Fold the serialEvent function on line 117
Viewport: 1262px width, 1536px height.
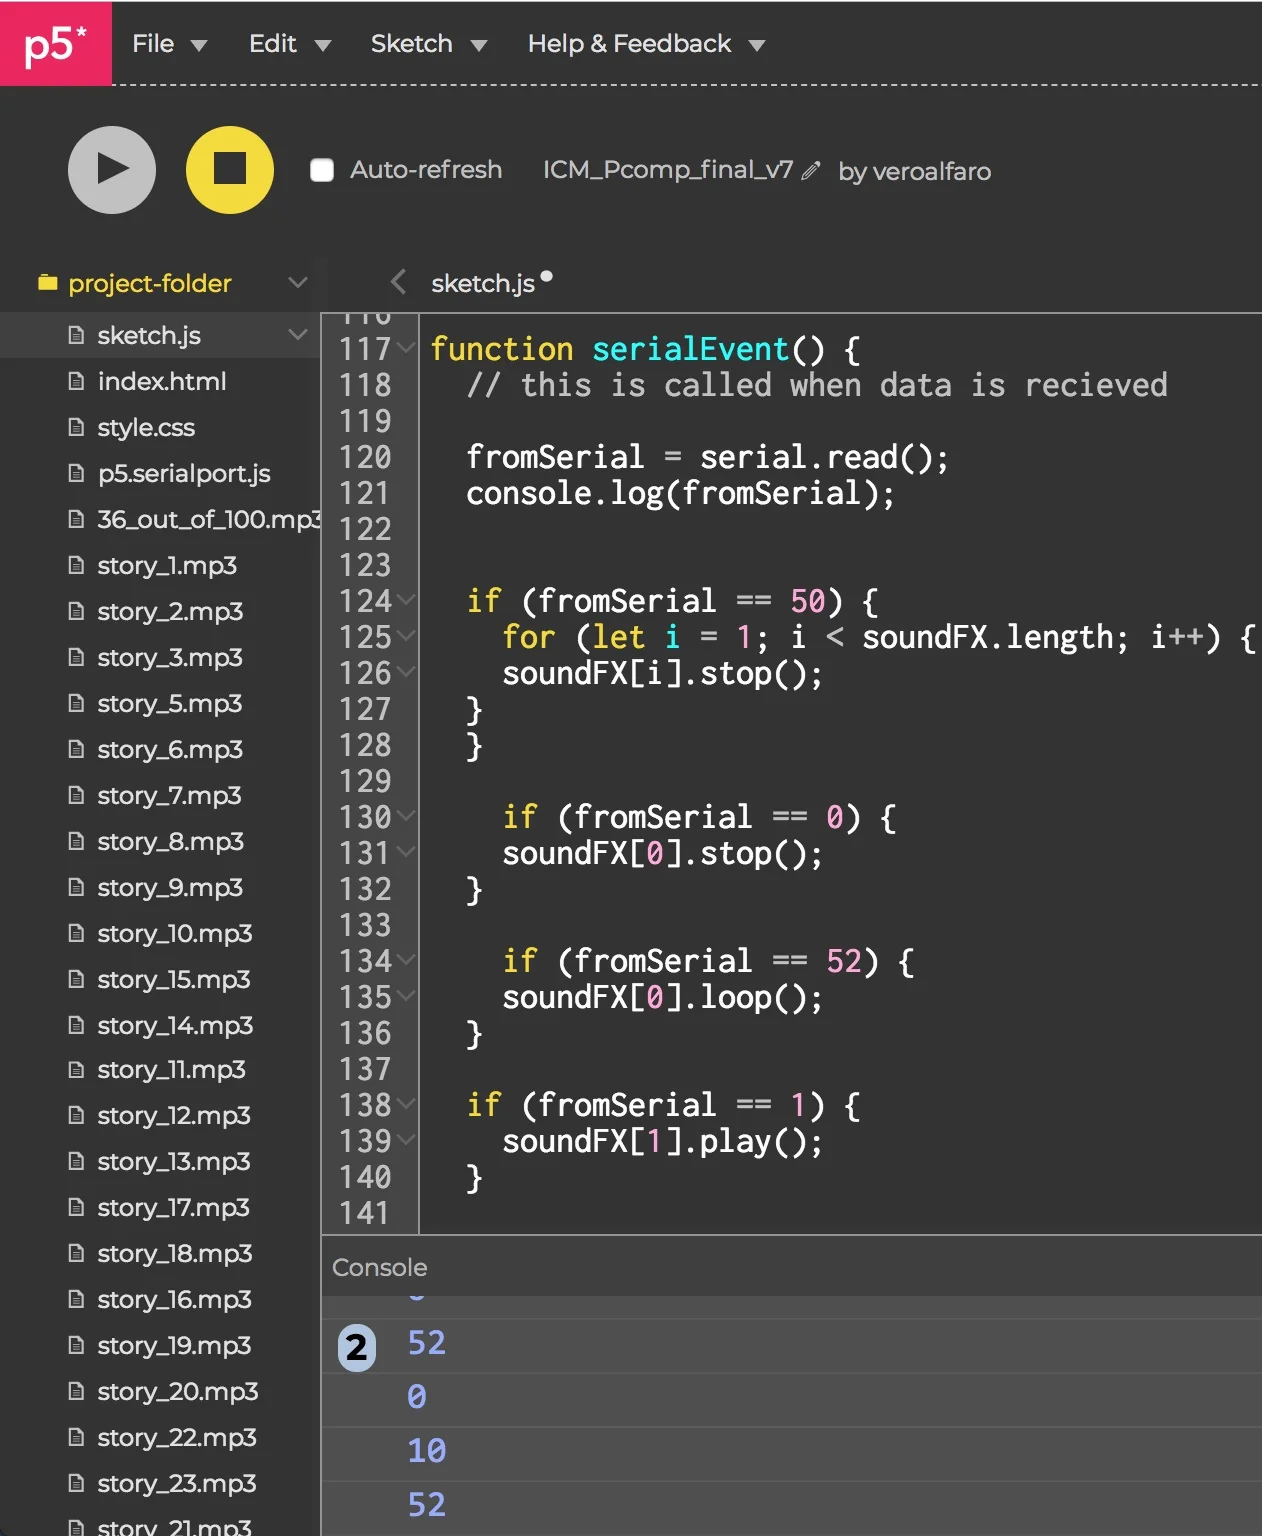click(x=406, y=348)
